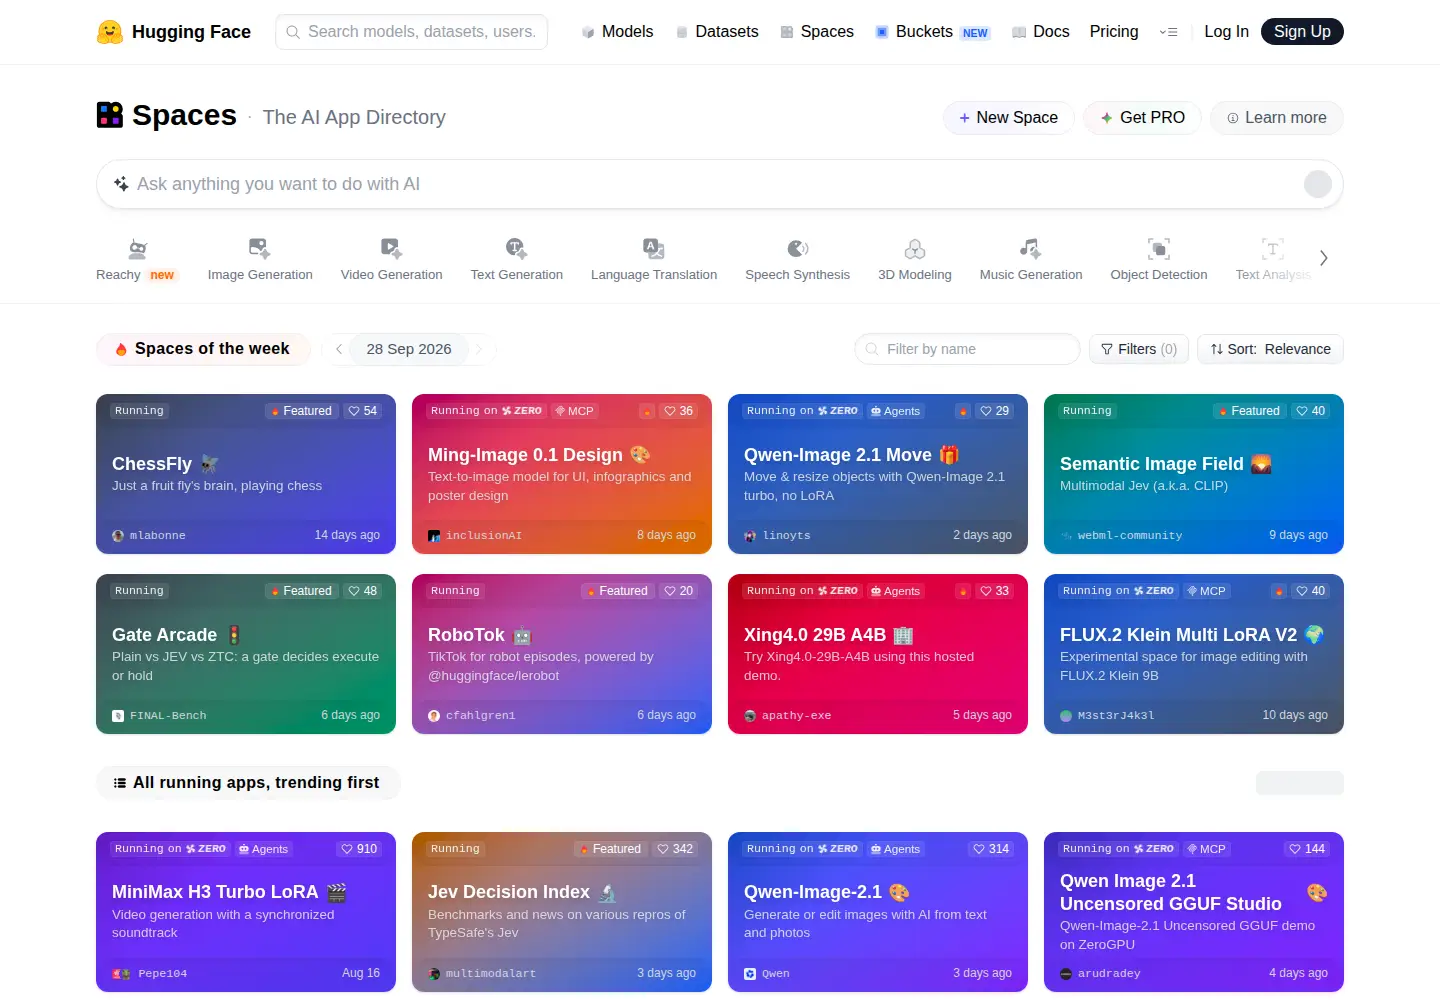Screen dimensions: 1440x1000
Task: Go to previous week before 28 Sep 2026
Action: point(339,349)
